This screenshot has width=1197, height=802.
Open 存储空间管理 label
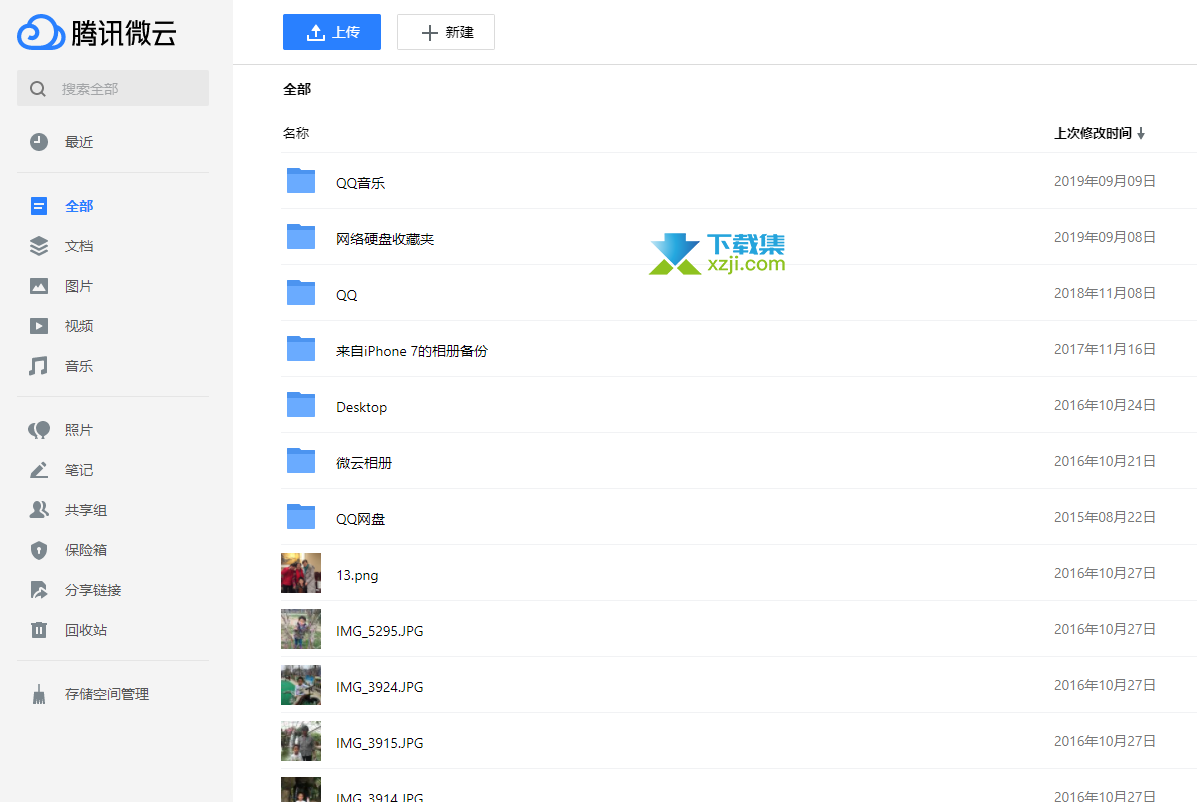point(107,694)
